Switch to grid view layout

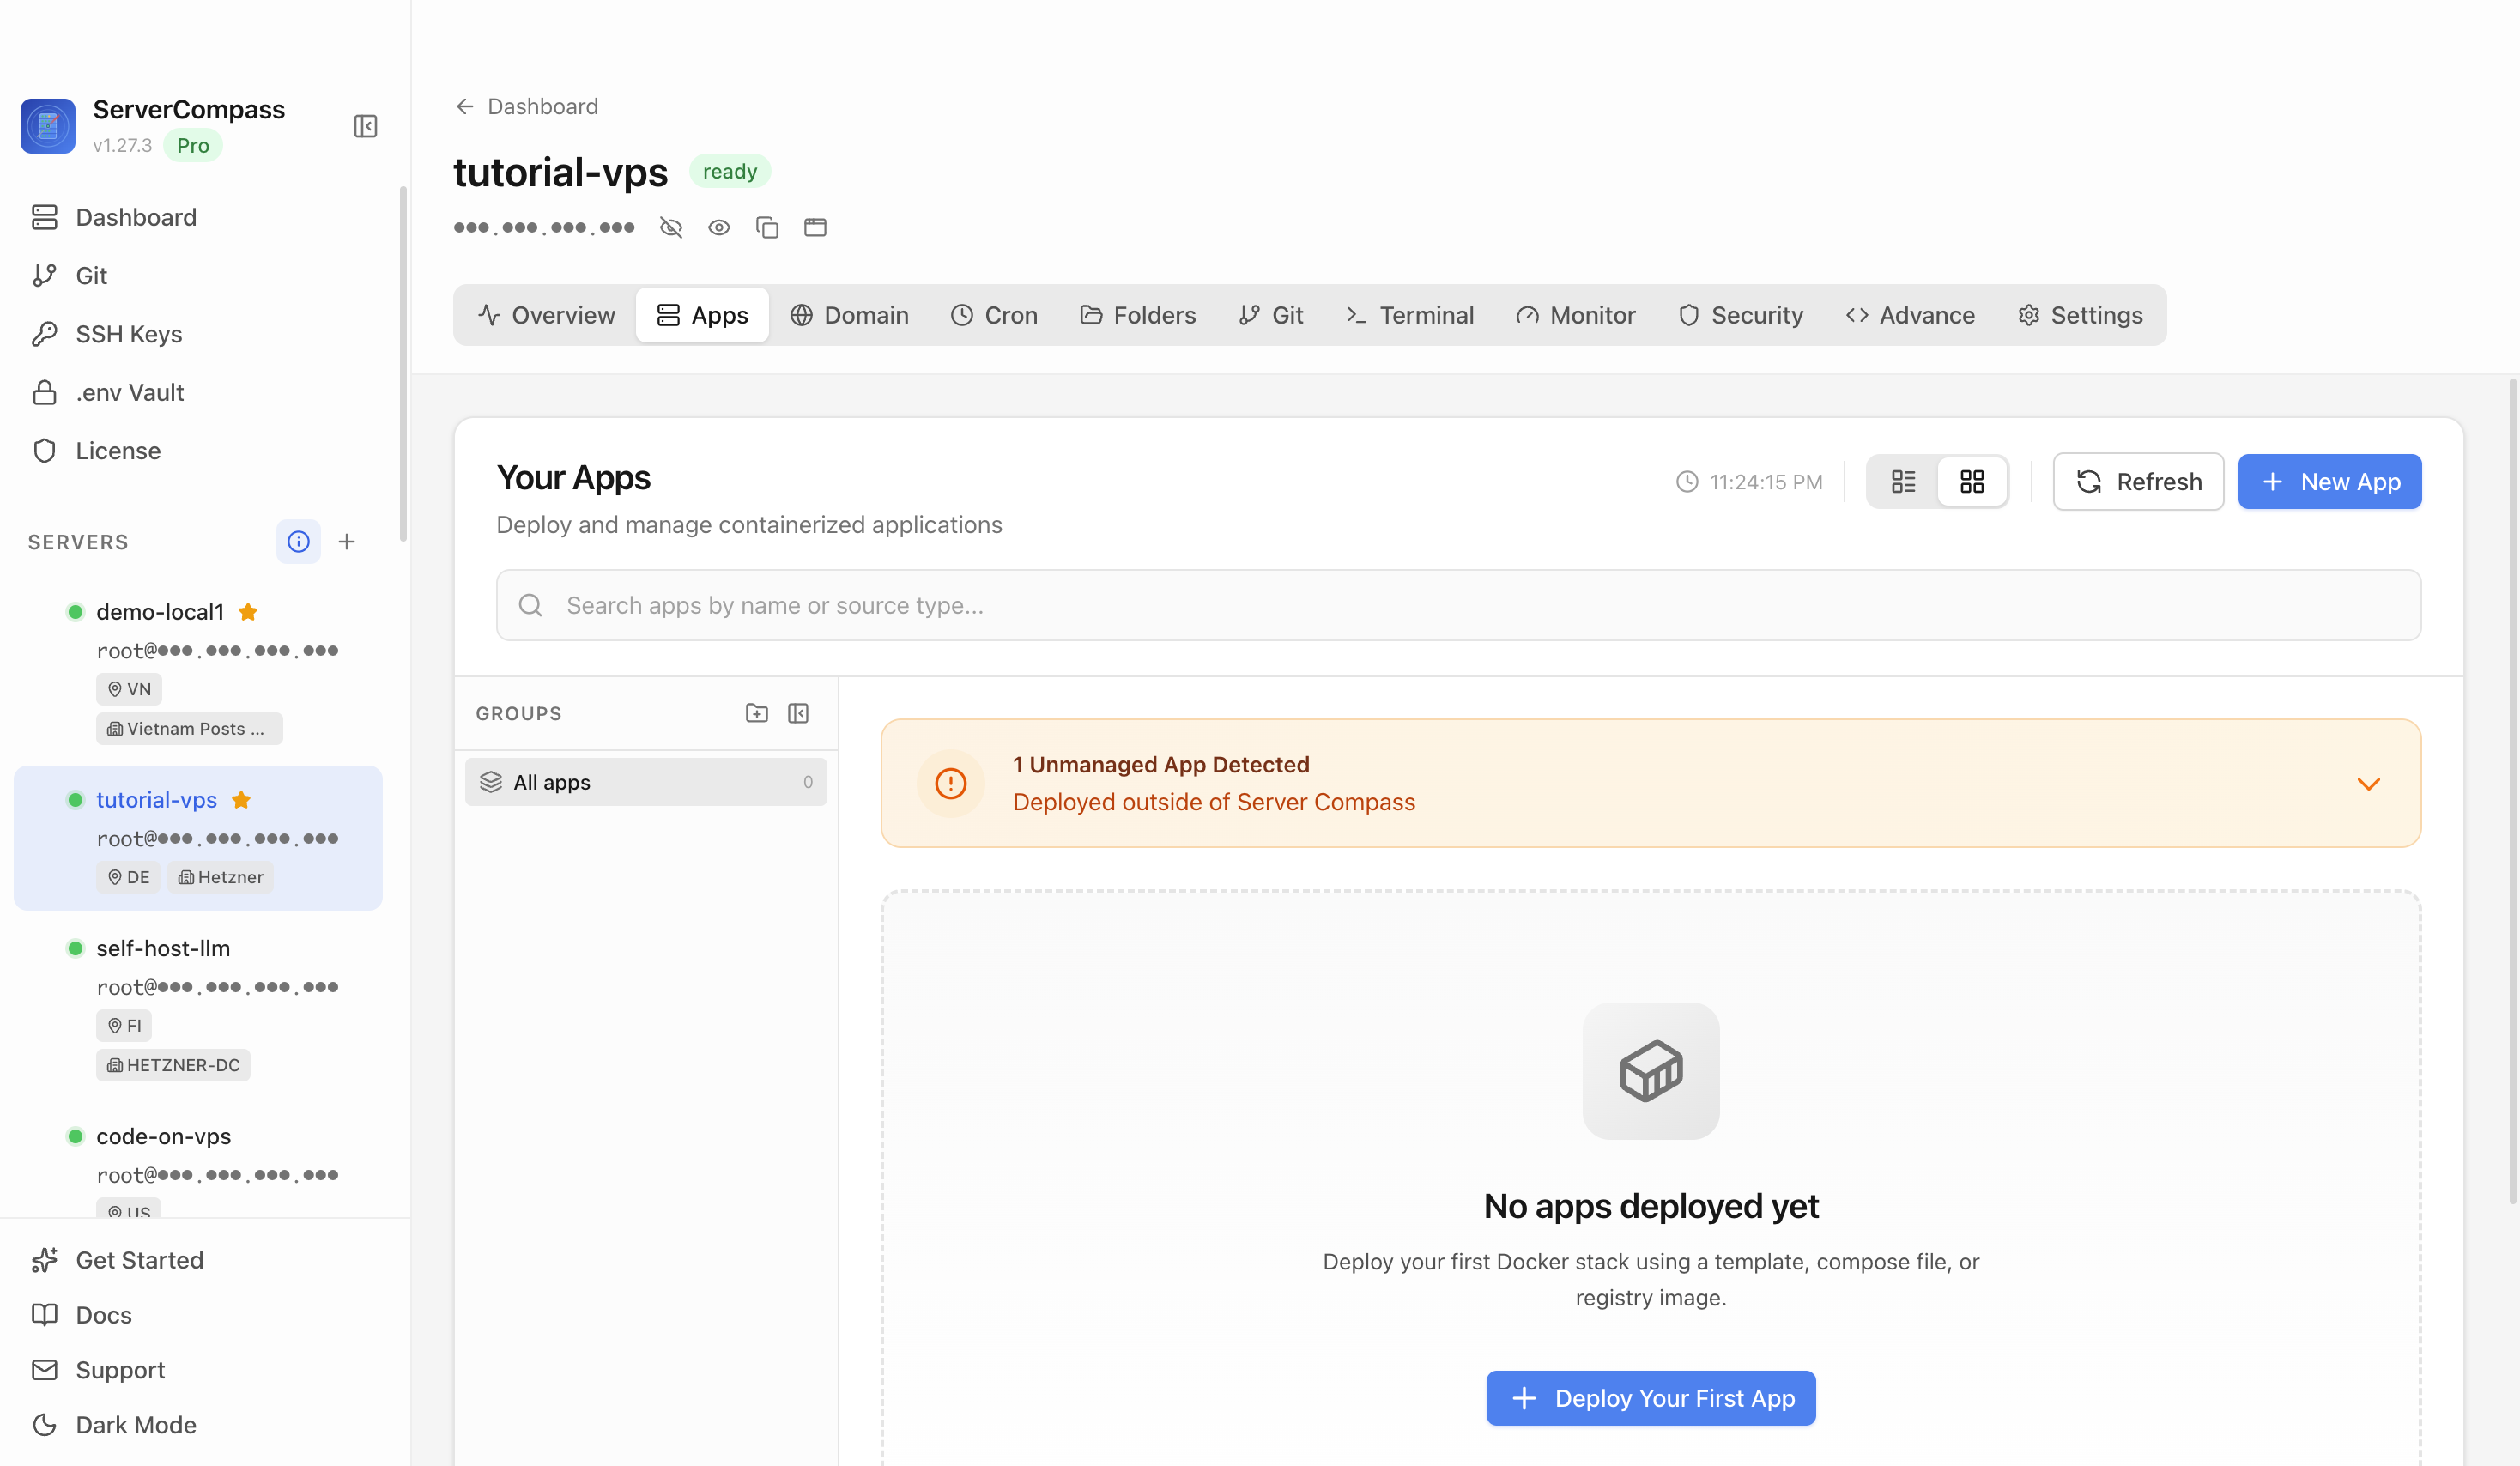pos(1972,482)
